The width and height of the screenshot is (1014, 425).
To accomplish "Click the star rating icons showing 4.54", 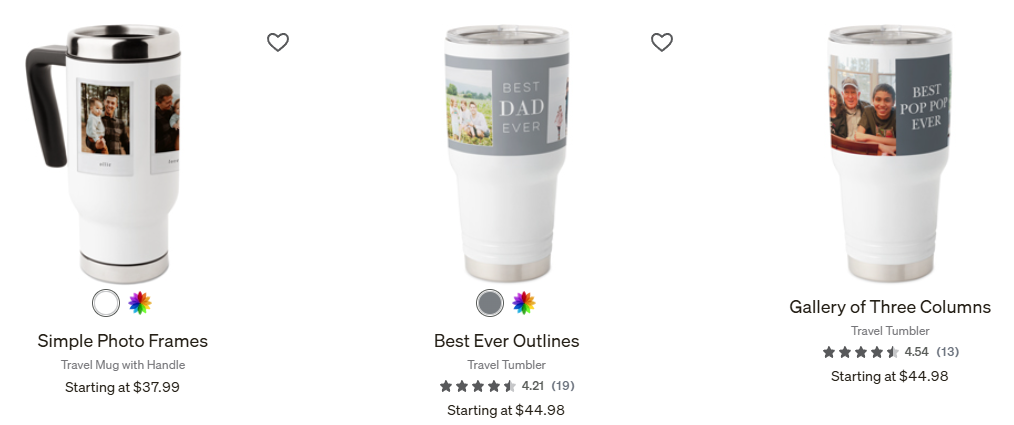I will [x=861, y=352].
